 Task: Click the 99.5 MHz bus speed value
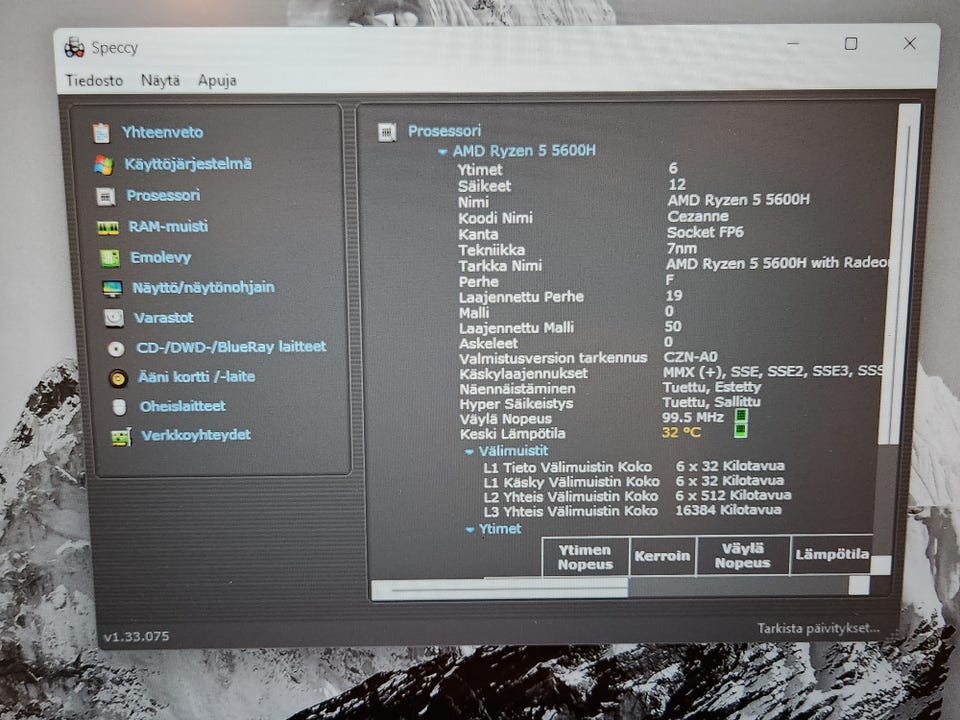point(692,418)
